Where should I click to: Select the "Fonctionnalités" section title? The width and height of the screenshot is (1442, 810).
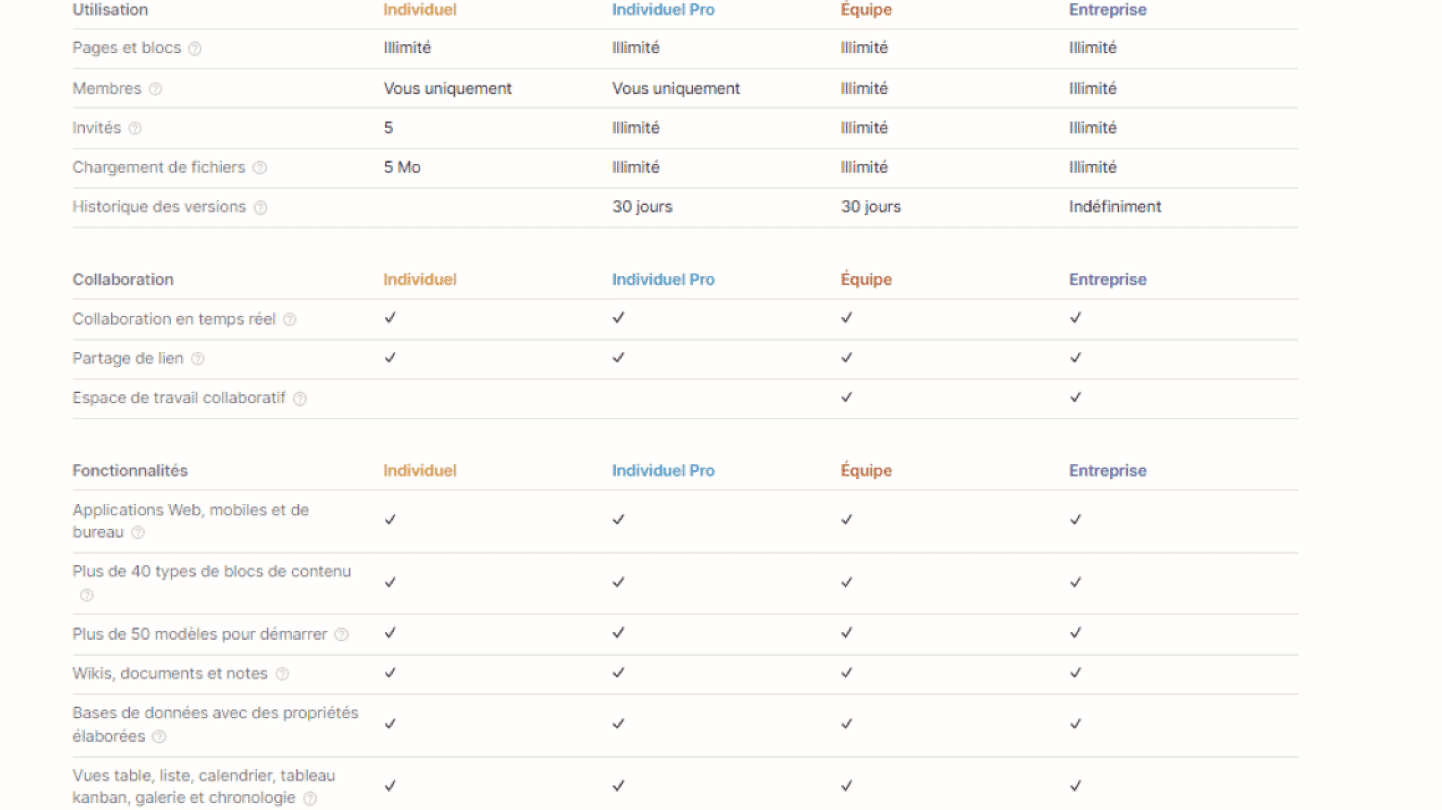pyautogui.click(x=130, y=470)
